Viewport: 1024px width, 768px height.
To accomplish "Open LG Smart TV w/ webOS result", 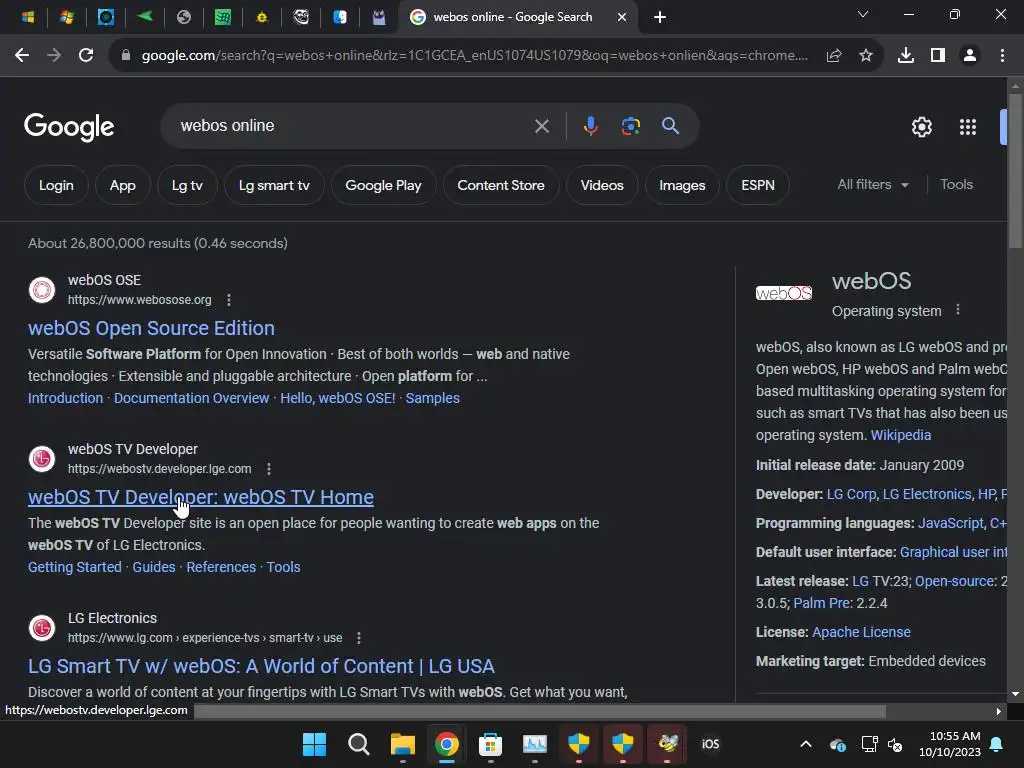I will coord(261,666).
